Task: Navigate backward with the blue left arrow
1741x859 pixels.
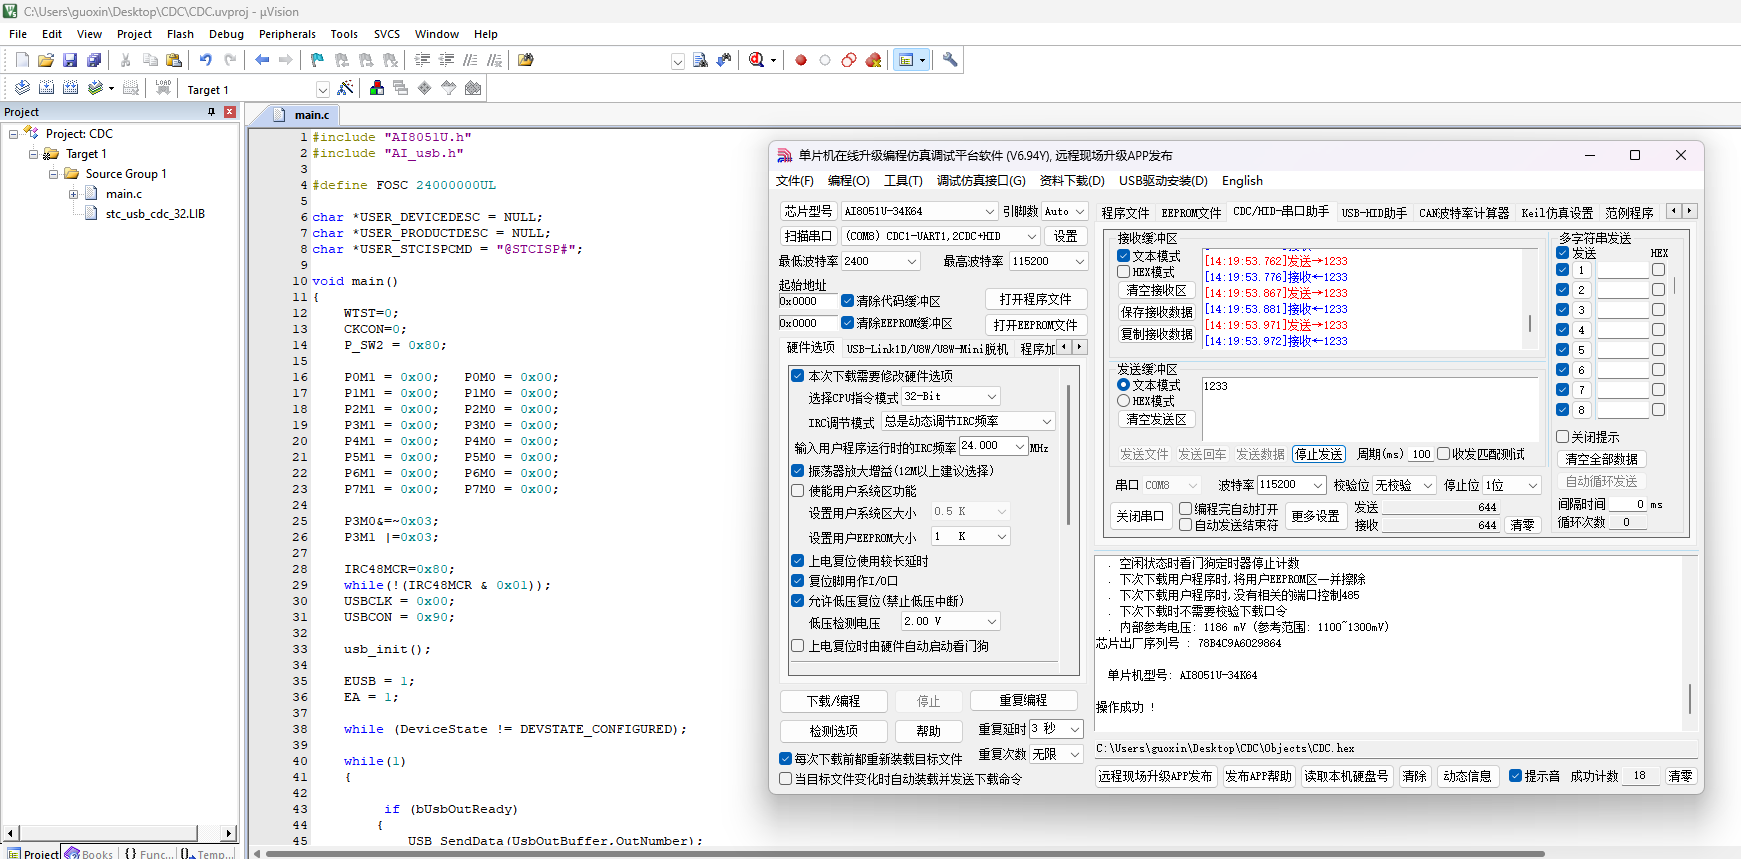Action: point(262,60)
